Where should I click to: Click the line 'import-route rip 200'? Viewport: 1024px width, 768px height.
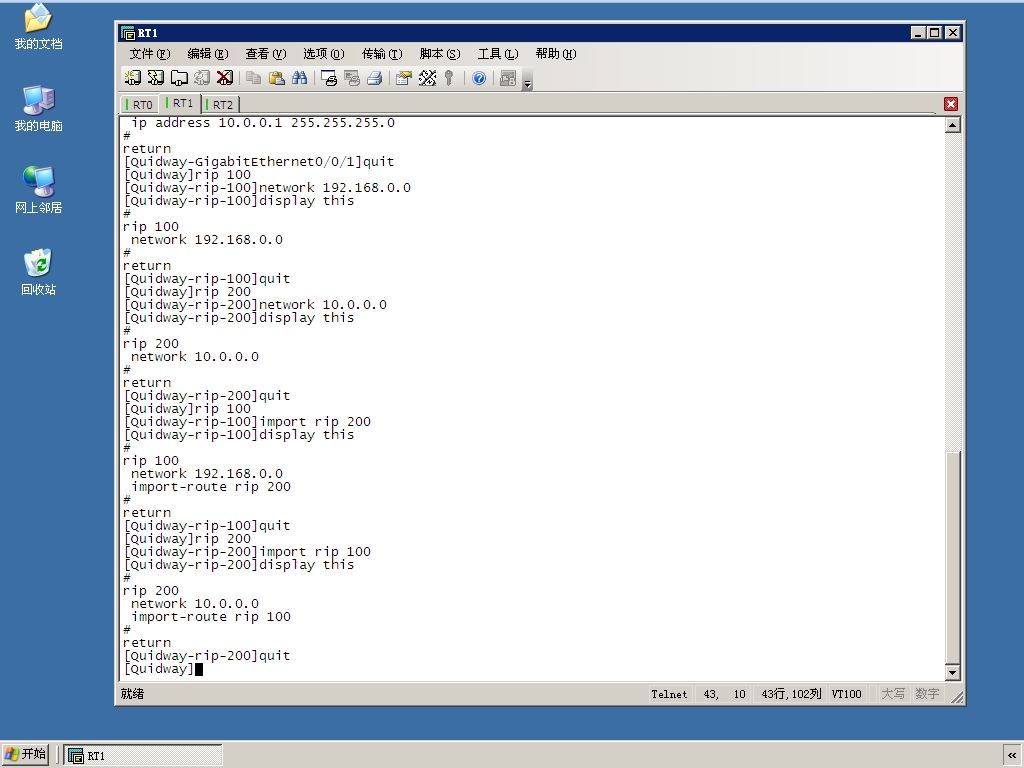coord(211,487)
